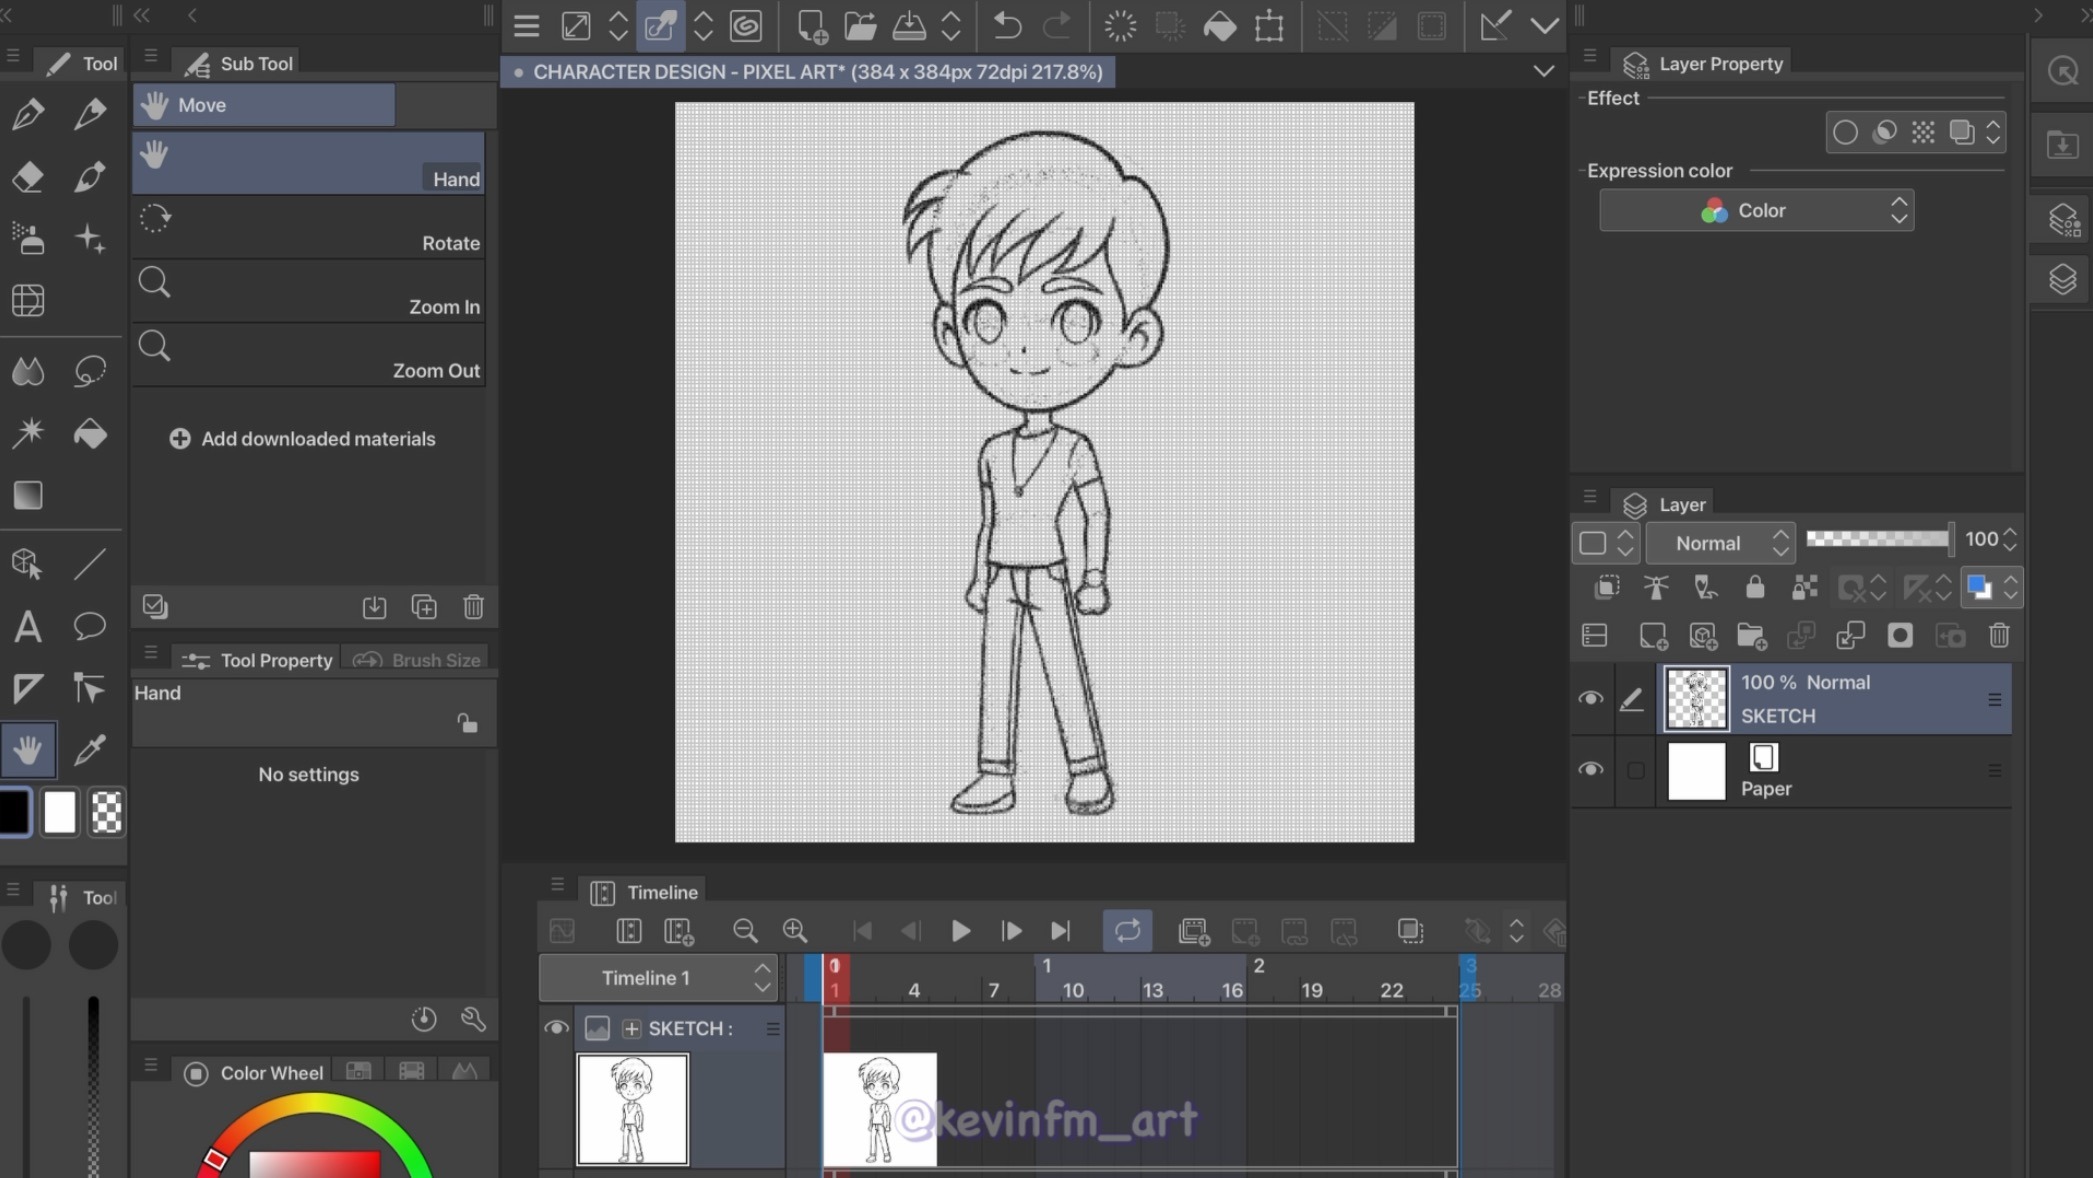Select the Text tool

pos(28,627)
